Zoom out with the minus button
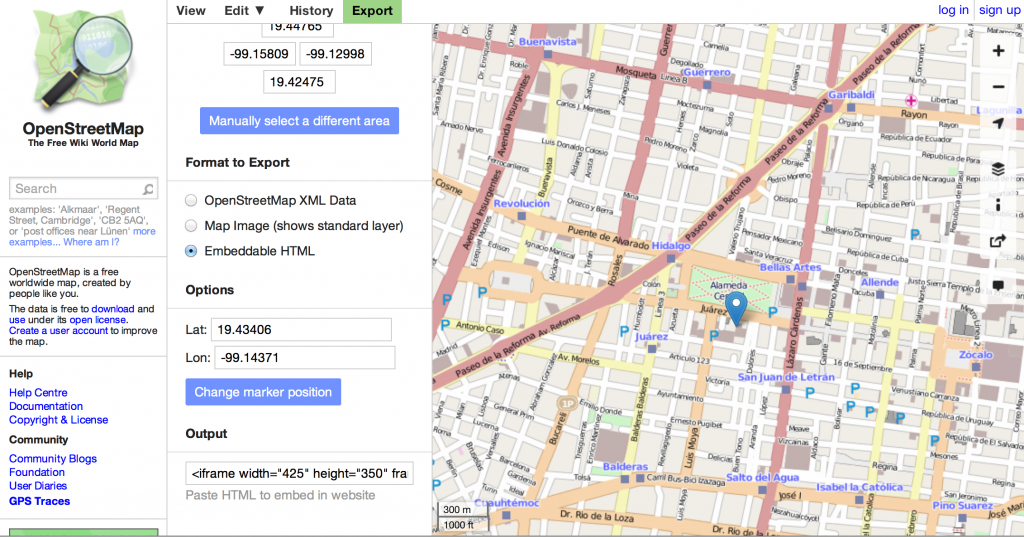 [x=998, y=87]
